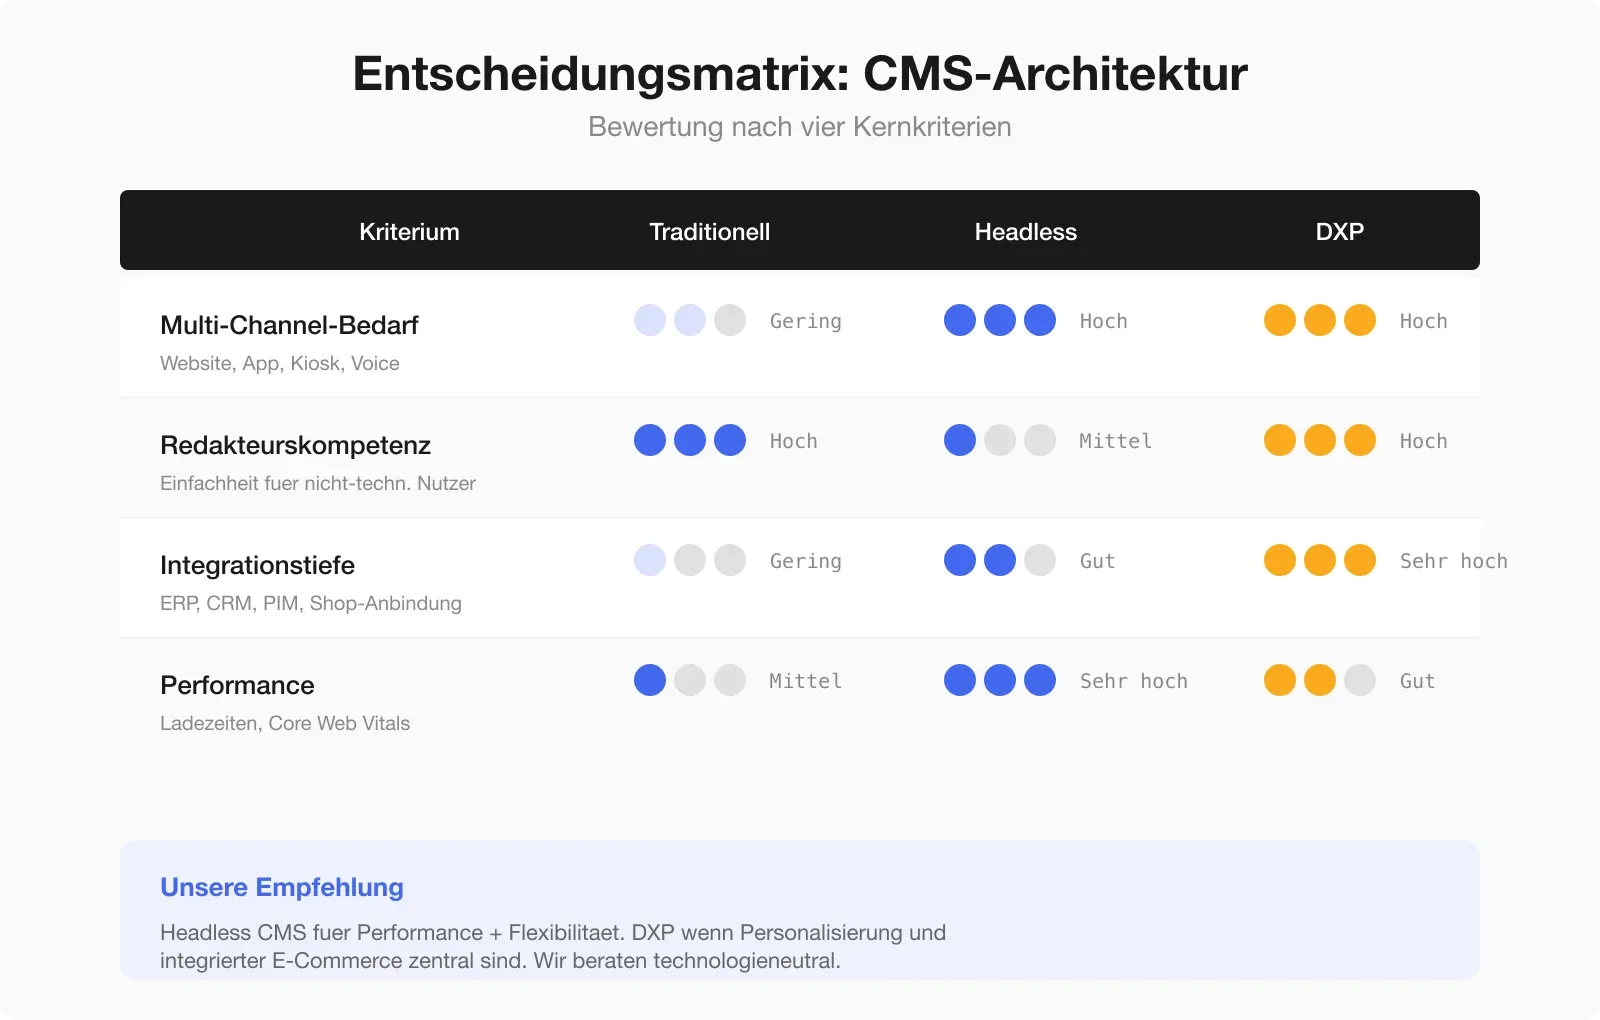
Task: Expand the DXP column header
Action: (x=1339, y=231)
